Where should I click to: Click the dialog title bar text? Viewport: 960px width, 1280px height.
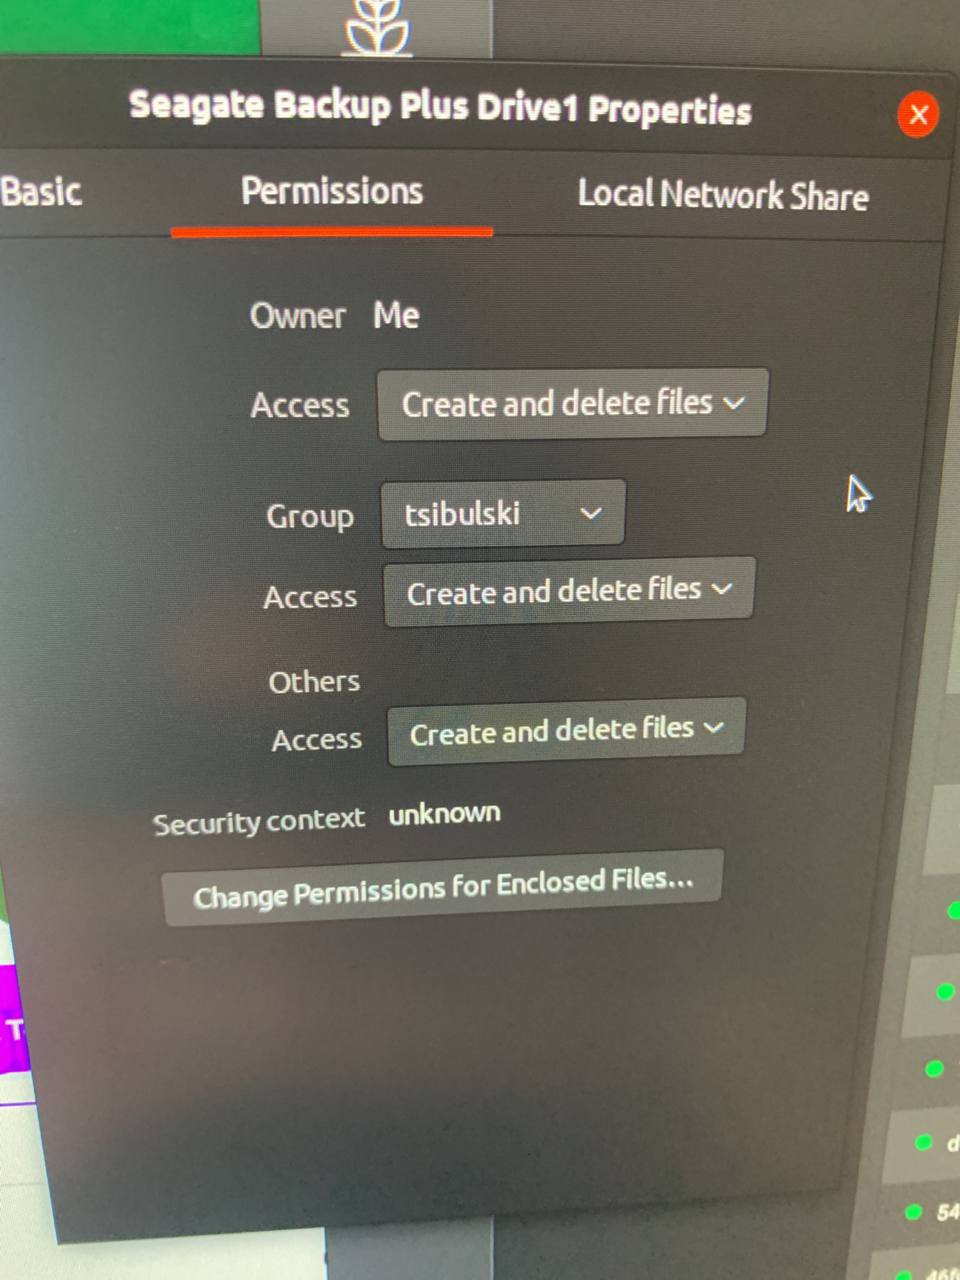tap(440, 107)
